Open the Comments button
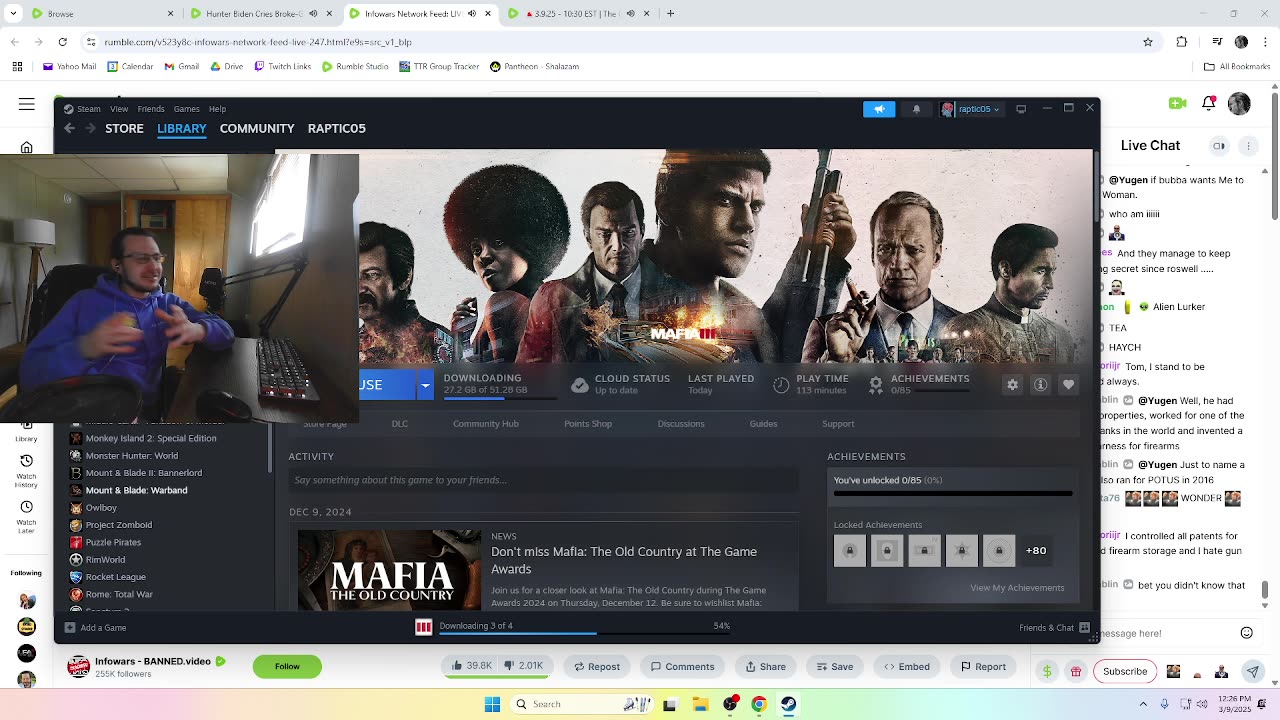Image resolution: width=1280 pixels, height=720 pixels. pos(683,667)
